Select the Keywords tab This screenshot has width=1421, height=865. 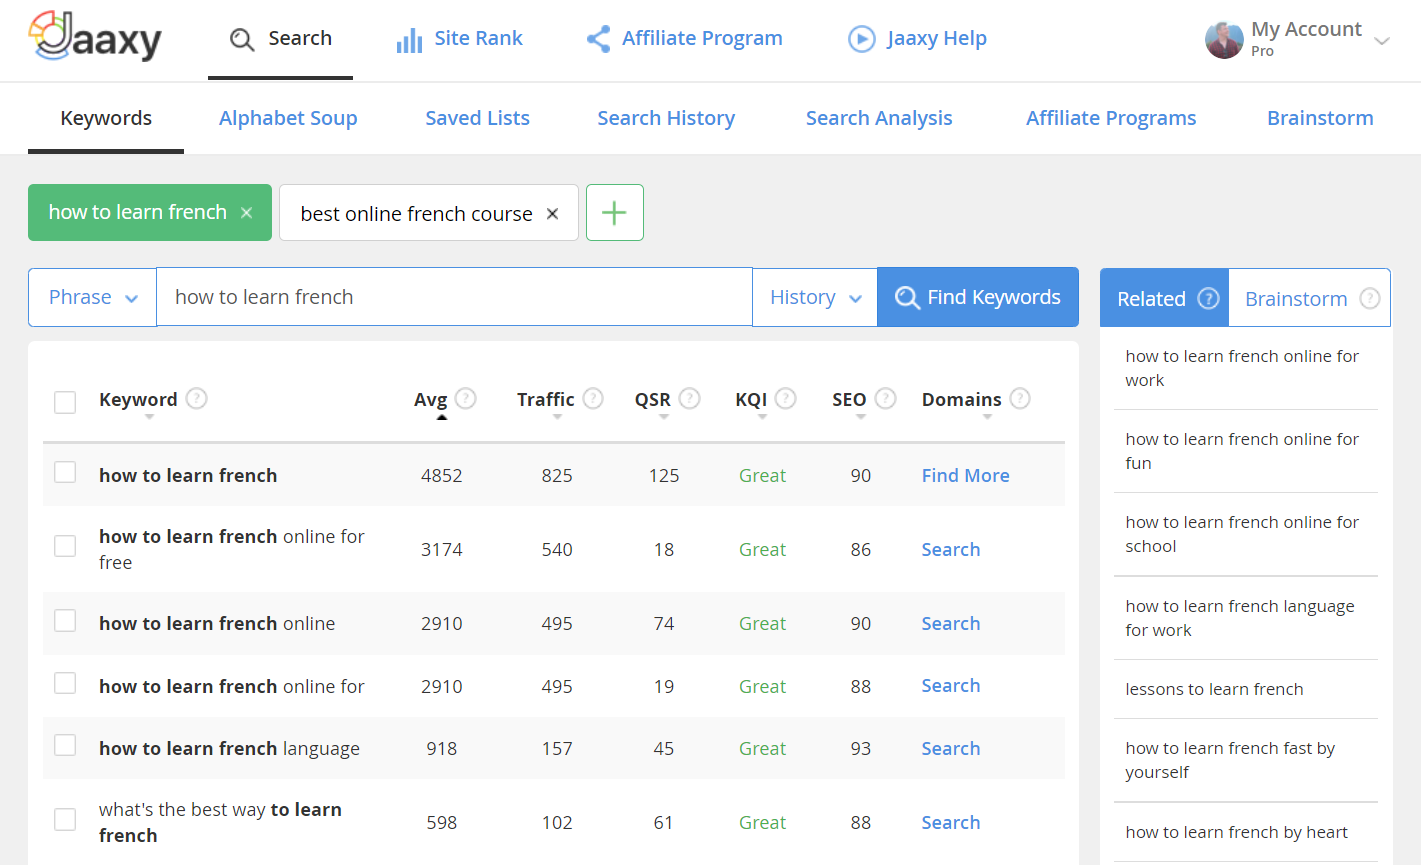pos(106,118)
